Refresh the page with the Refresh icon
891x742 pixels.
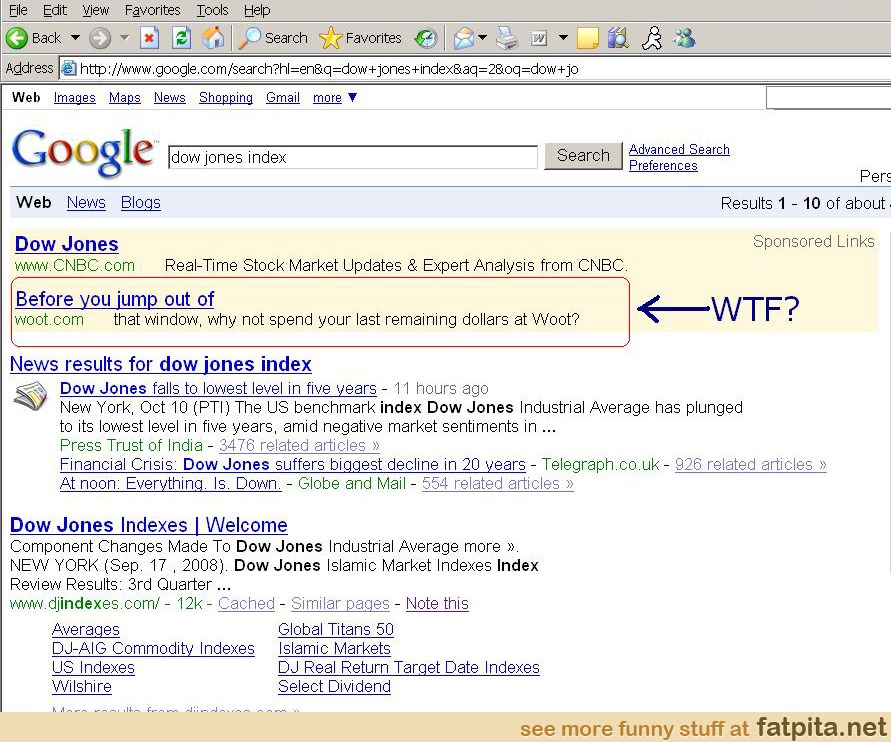181,38
